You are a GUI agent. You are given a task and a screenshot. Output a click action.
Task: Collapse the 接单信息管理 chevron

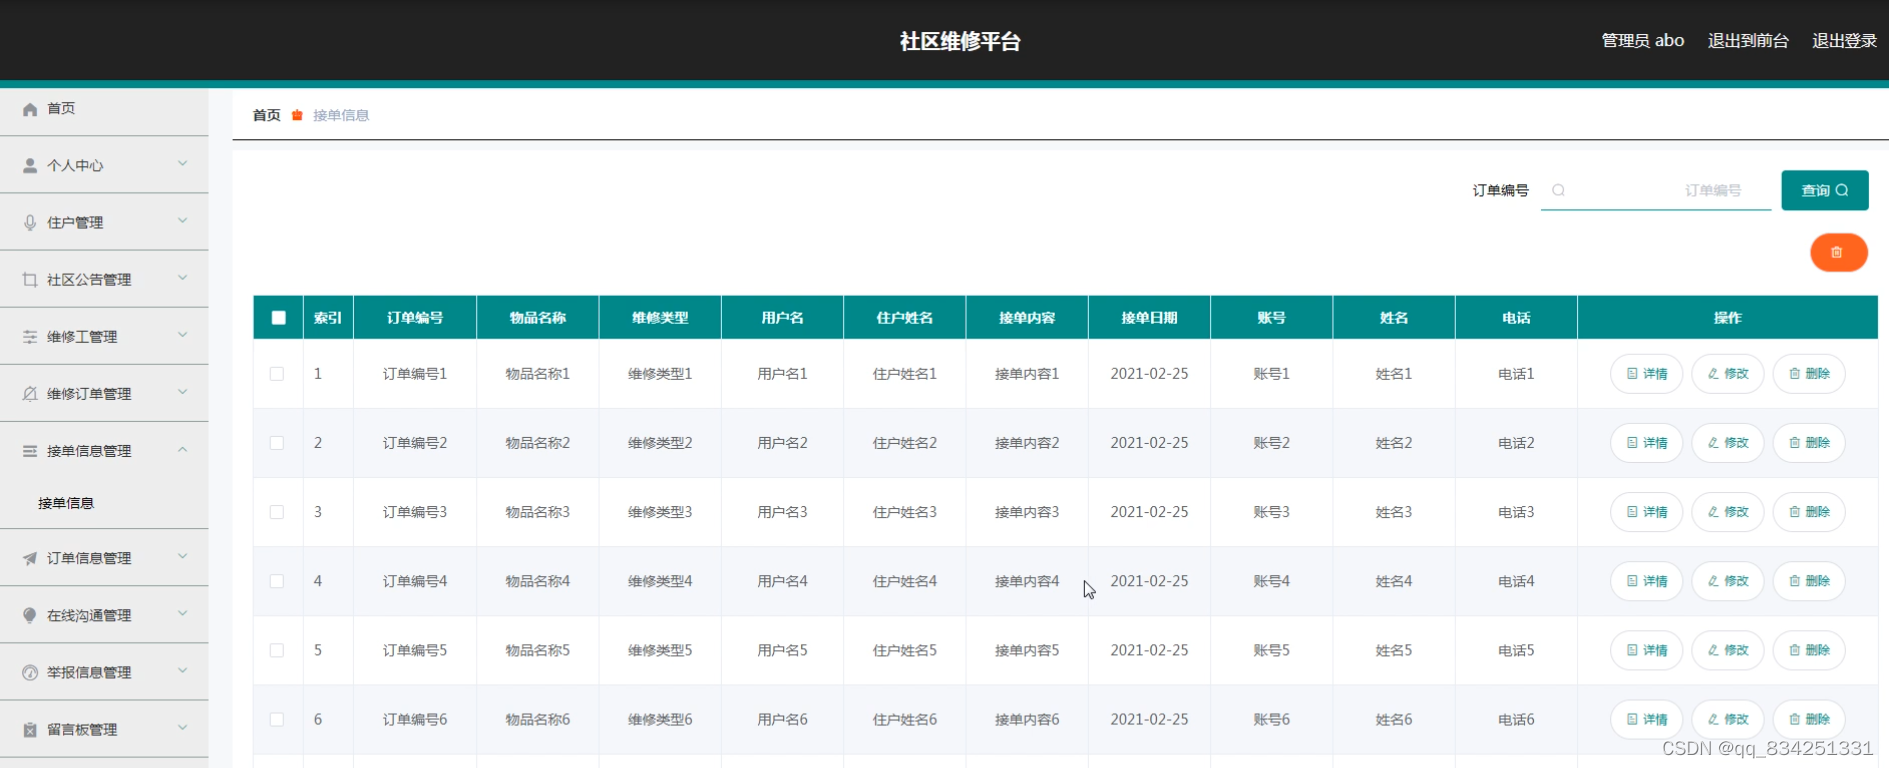pyautogui.click(x=183, y=450)
